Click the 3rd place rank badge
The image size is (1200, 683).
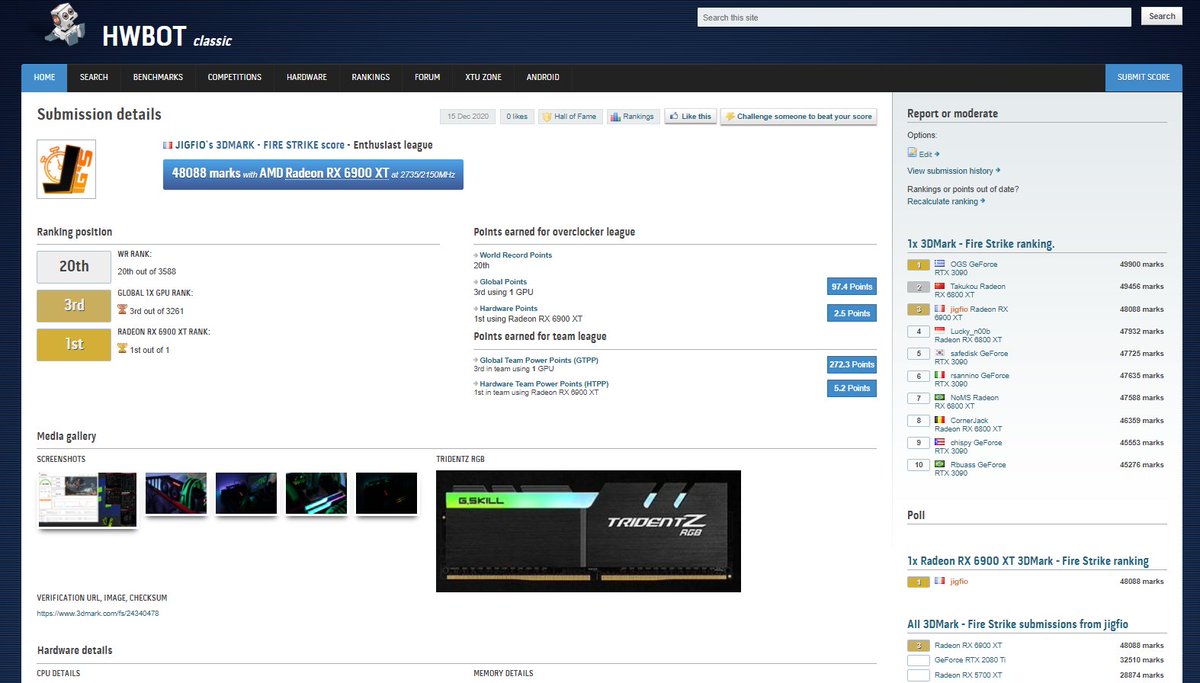coord(74,305)
